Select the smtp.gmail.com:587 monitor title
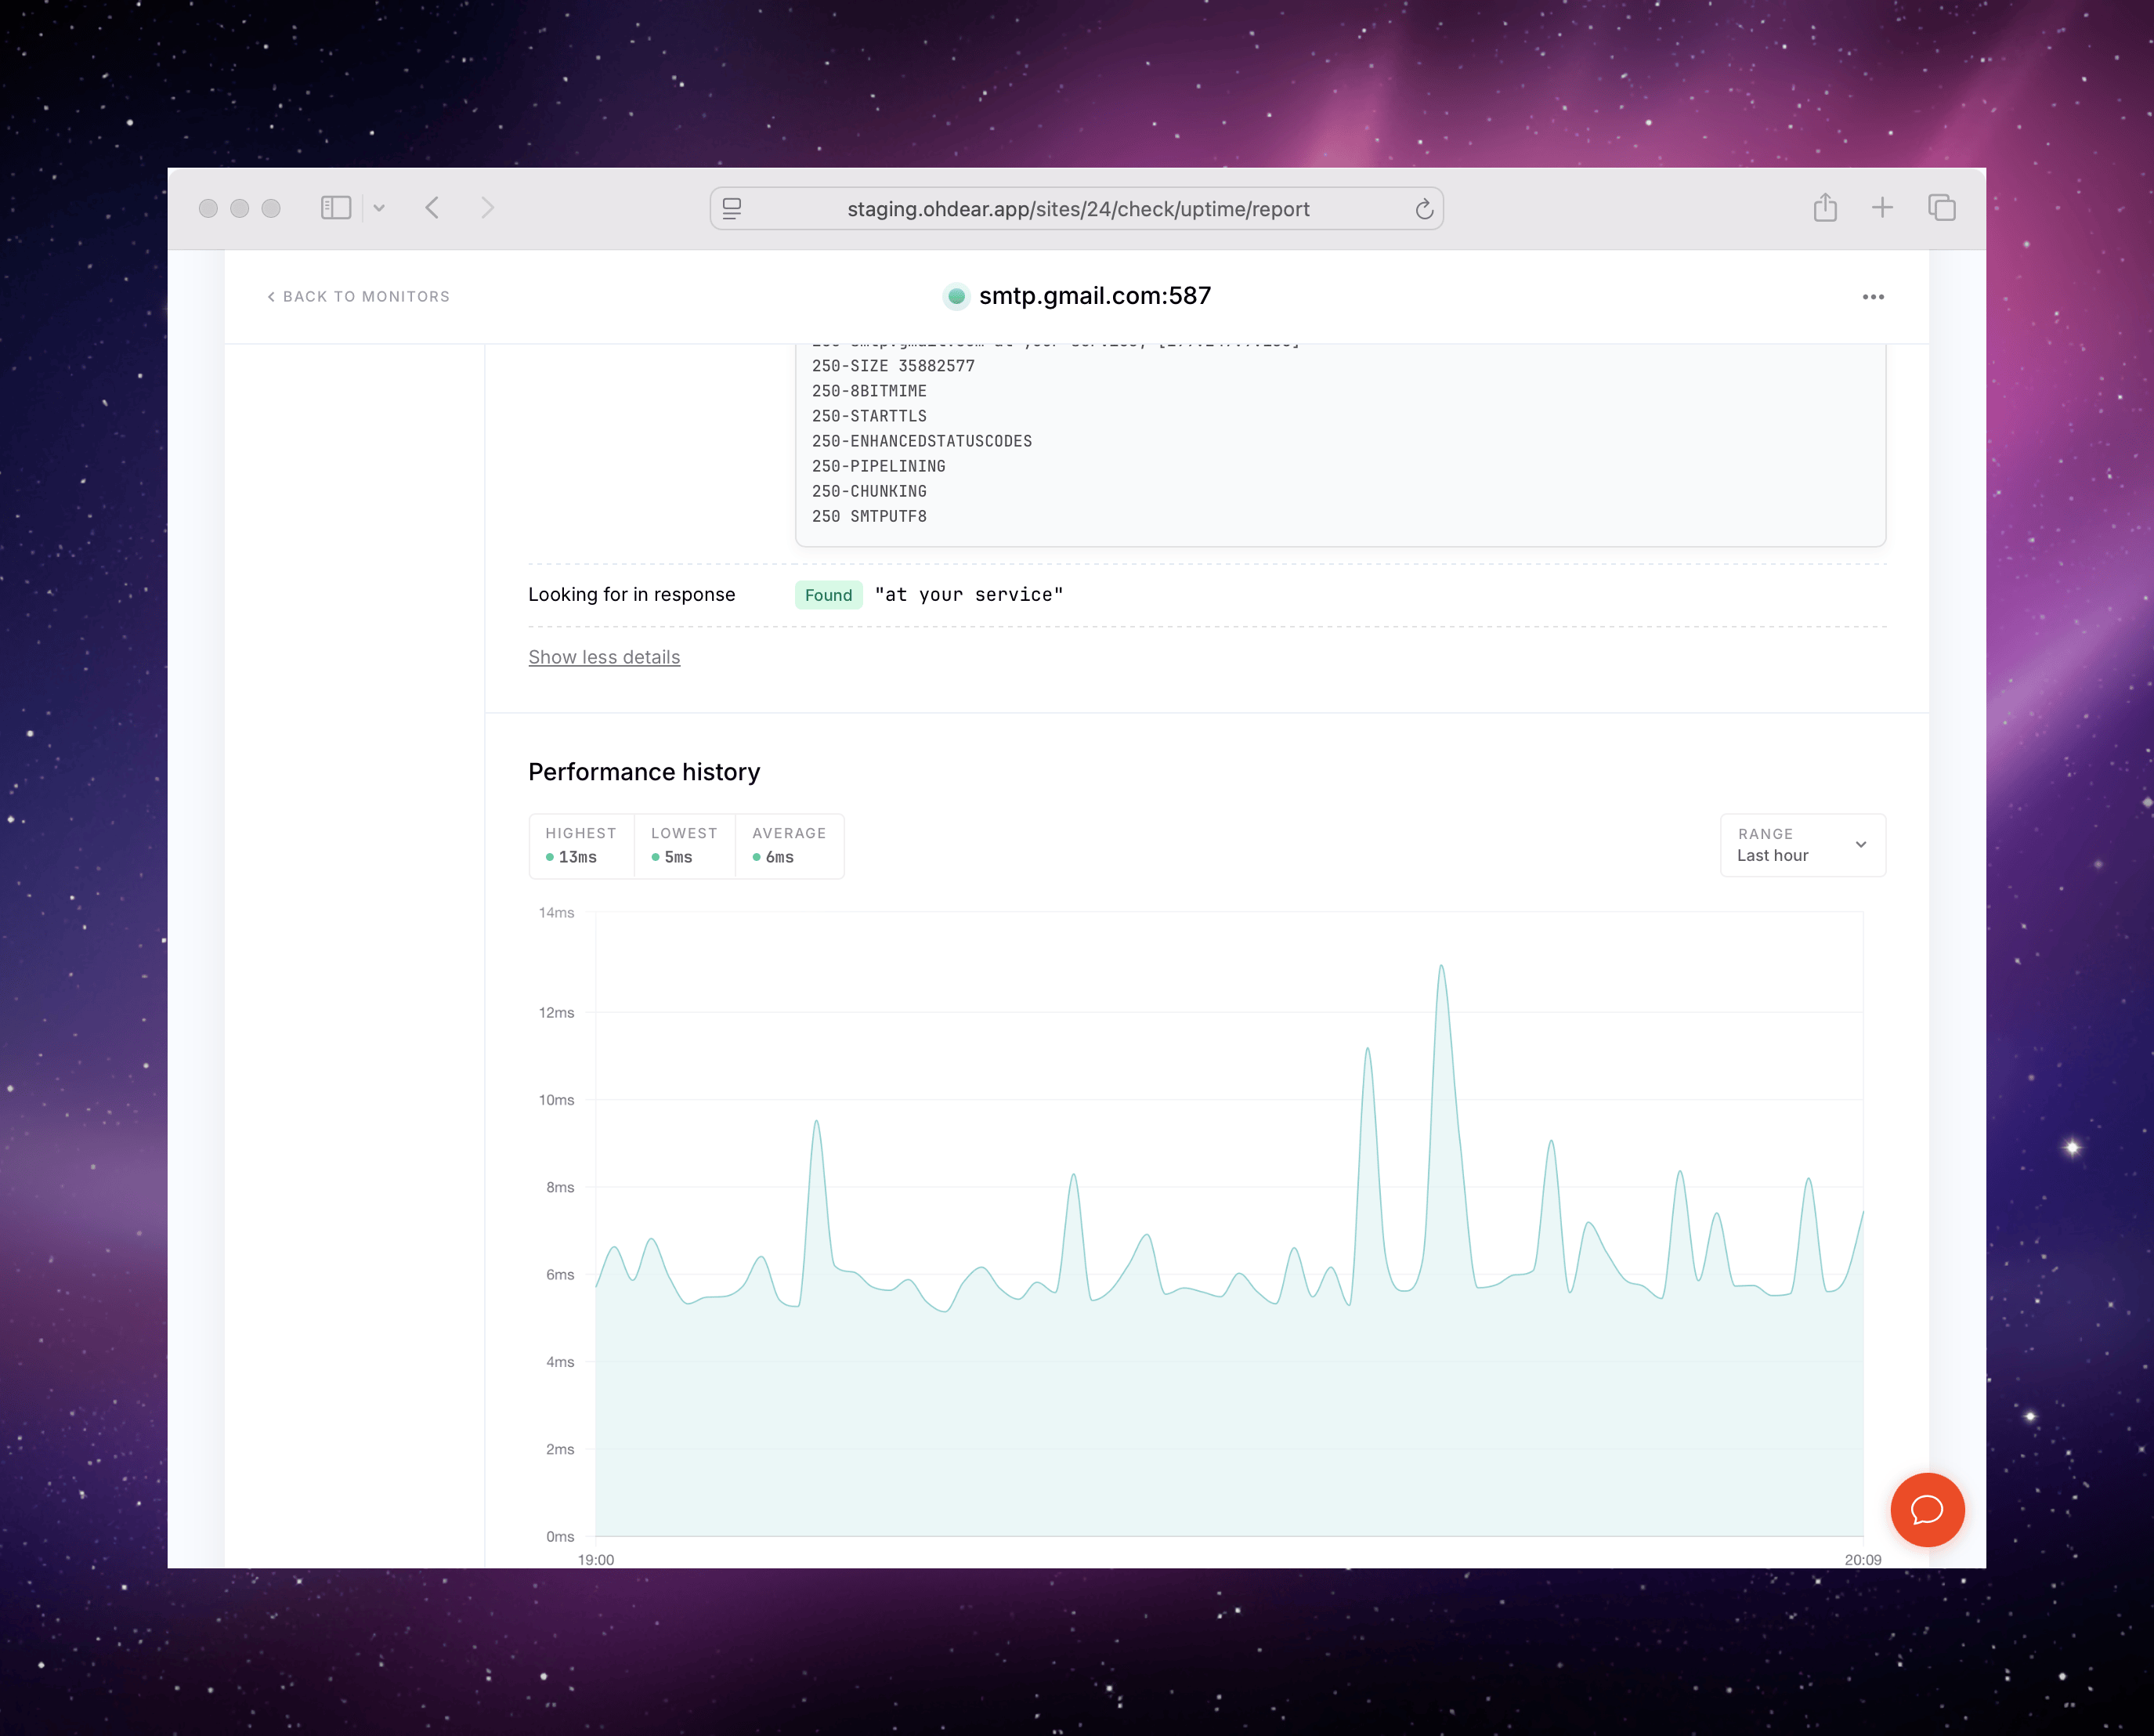Image resolution: width=2154 pixels, height=1736 pixels. (x=1095, y=296)
